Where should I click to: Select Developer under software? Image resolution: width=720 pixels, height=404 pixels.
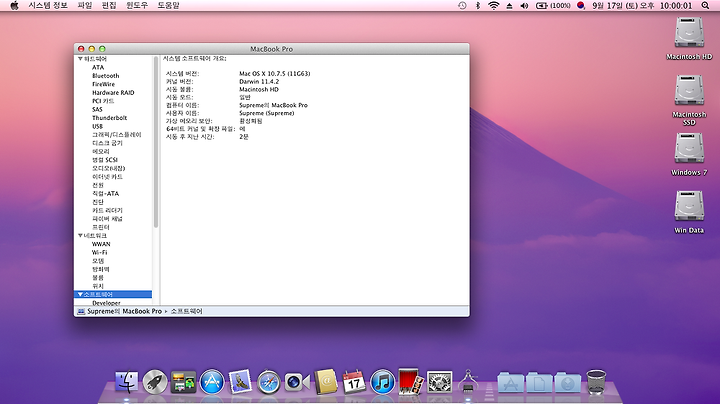(106, 303)
